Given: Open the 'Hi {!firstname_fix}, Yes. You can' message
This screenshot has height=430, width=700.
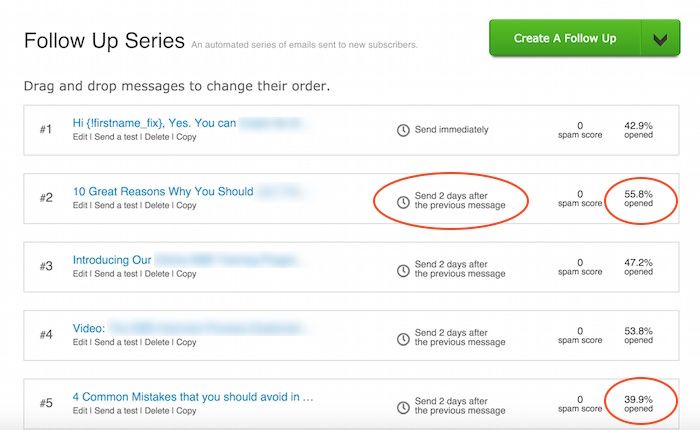Looking at the screenshot, I should point(154,123).
